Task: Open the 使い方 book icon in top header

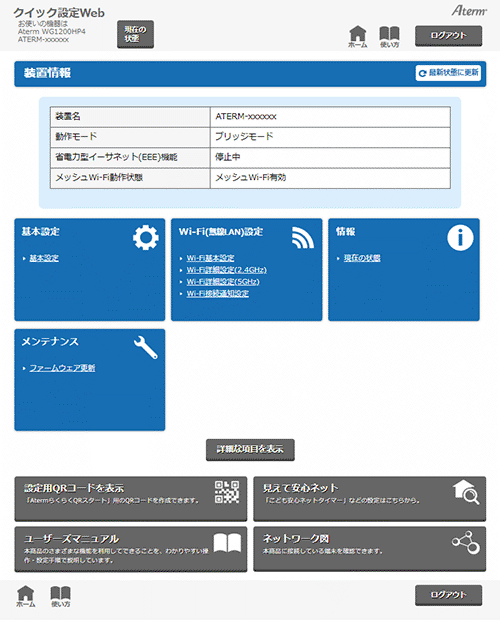Action: (x=389, y=37)
